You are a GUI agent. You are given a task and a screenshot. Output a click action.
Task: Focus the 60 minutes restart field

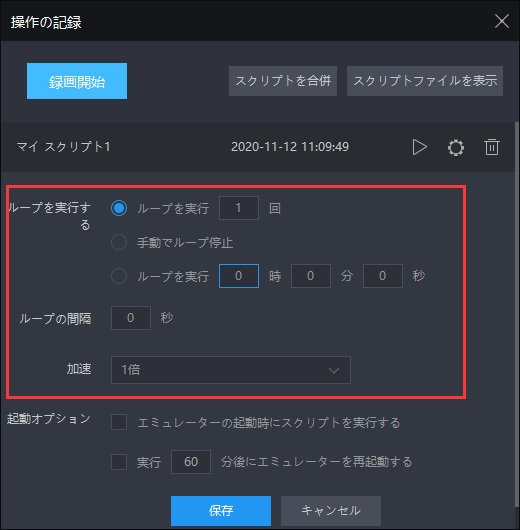tap(191, 462)
